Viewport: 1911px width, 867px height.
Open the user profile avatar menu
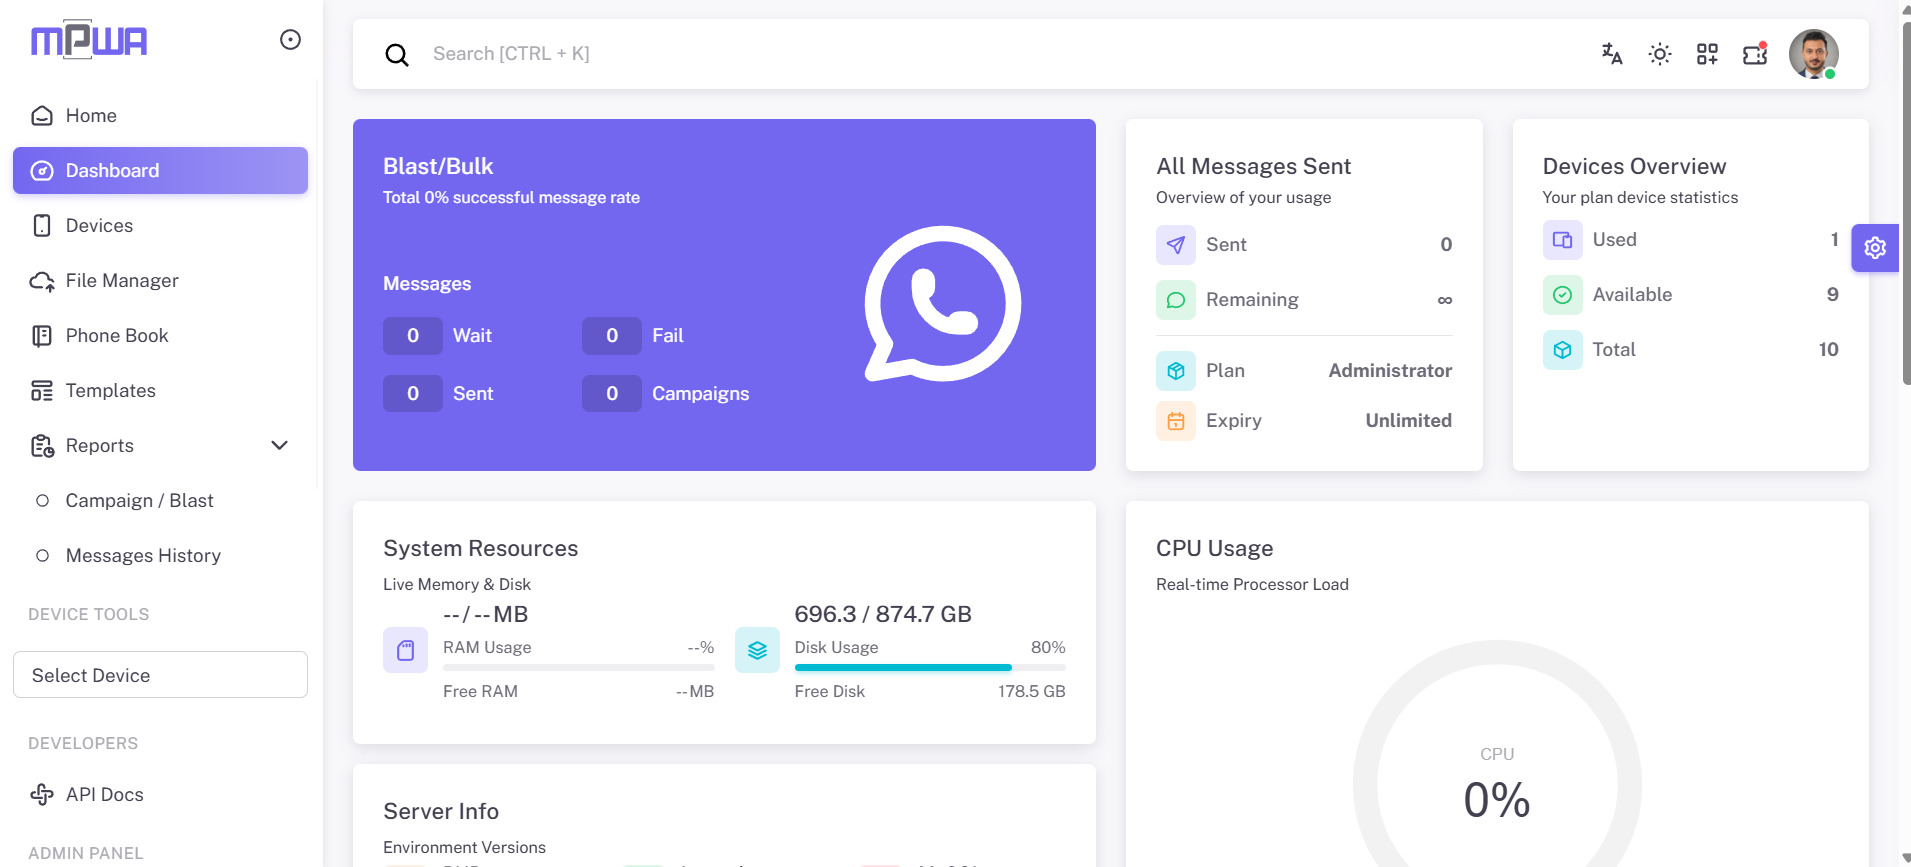click(x=1813, y=54)
